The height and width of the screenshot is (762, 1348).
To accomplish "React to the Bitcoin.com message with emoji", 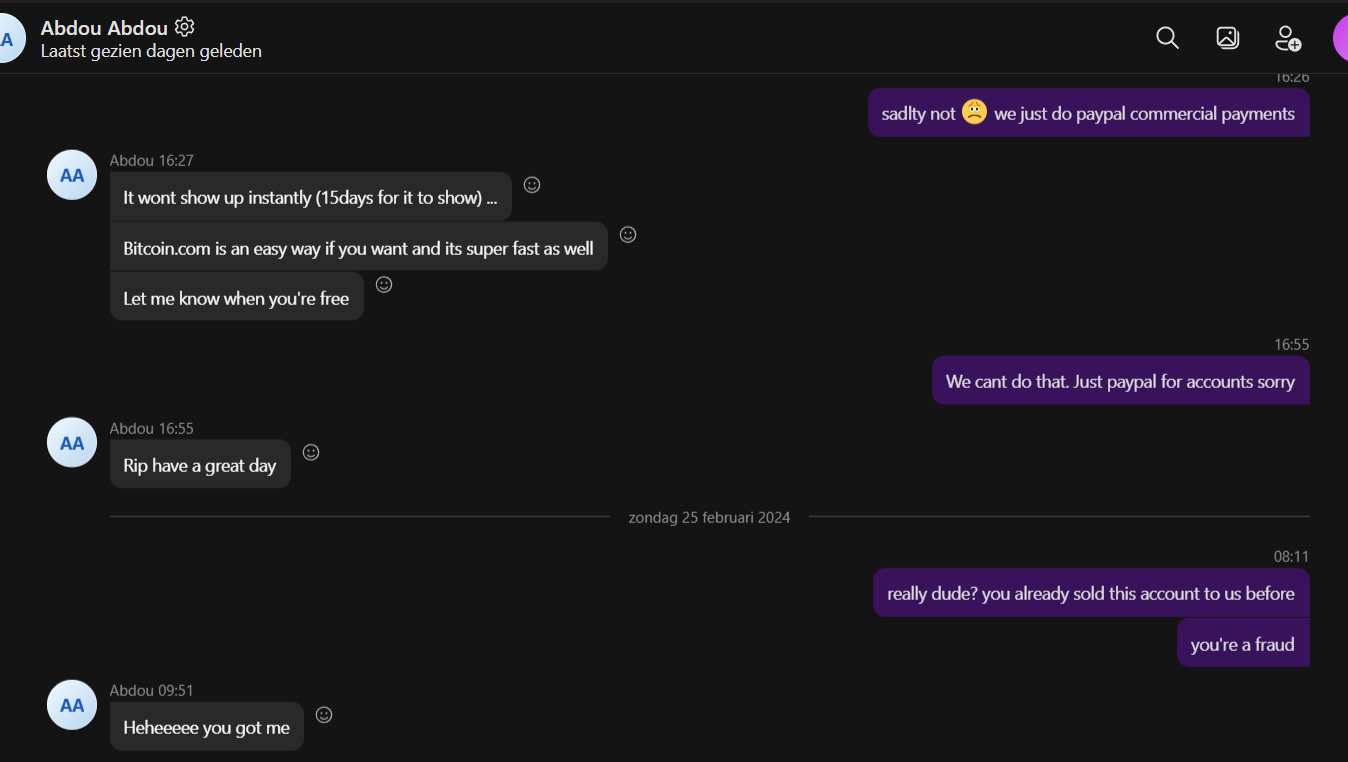I will [x=628, y=235].
